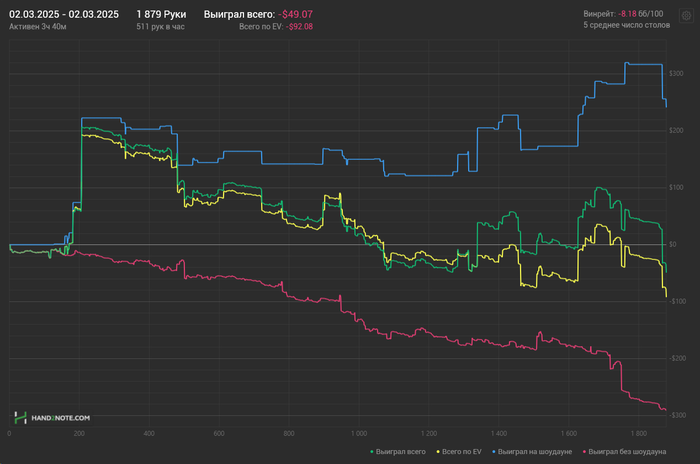The height and width of the screenshot is (464, 700).
Task: Click the '1 800' x-axis tick label
Action: [638, 433]
